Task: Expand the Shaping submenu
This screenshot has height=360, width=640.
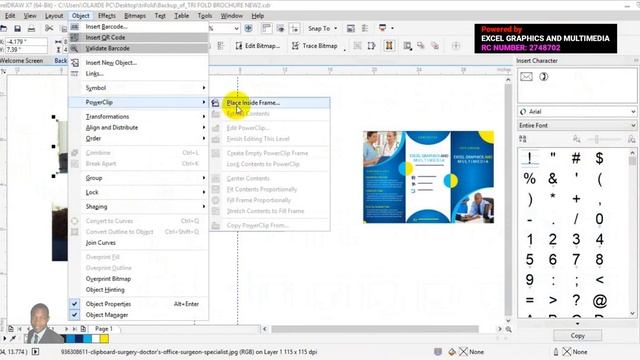Action: click(x=138, y=207)
